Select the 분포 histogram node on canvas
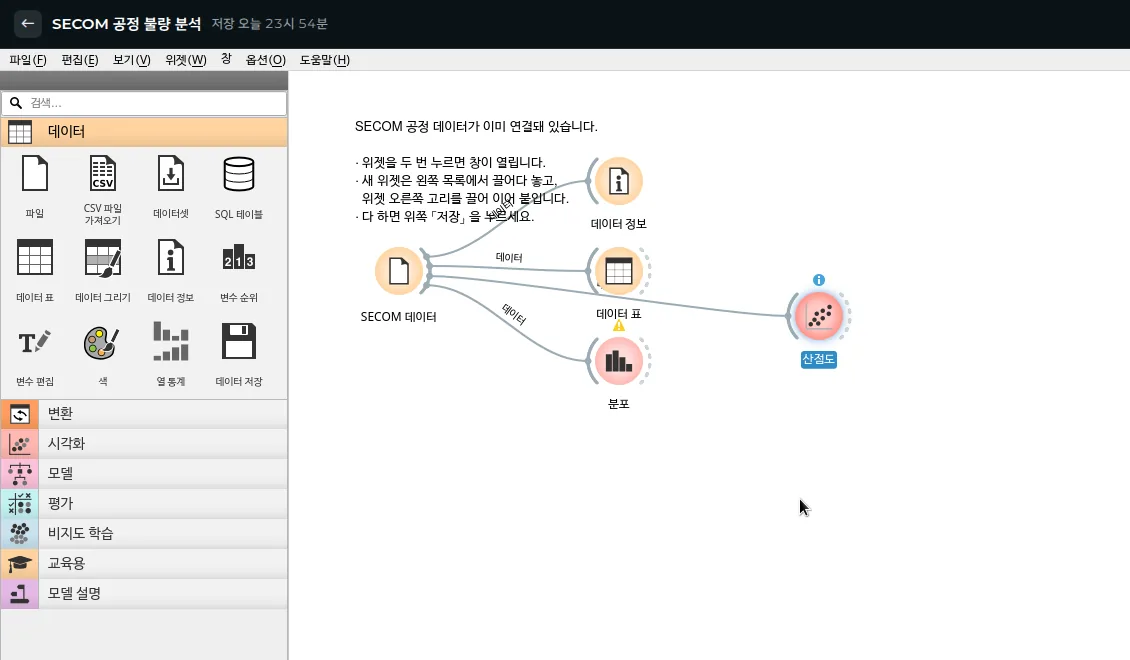The width and height of the screenshot is (1130, 660). [618, 361]
